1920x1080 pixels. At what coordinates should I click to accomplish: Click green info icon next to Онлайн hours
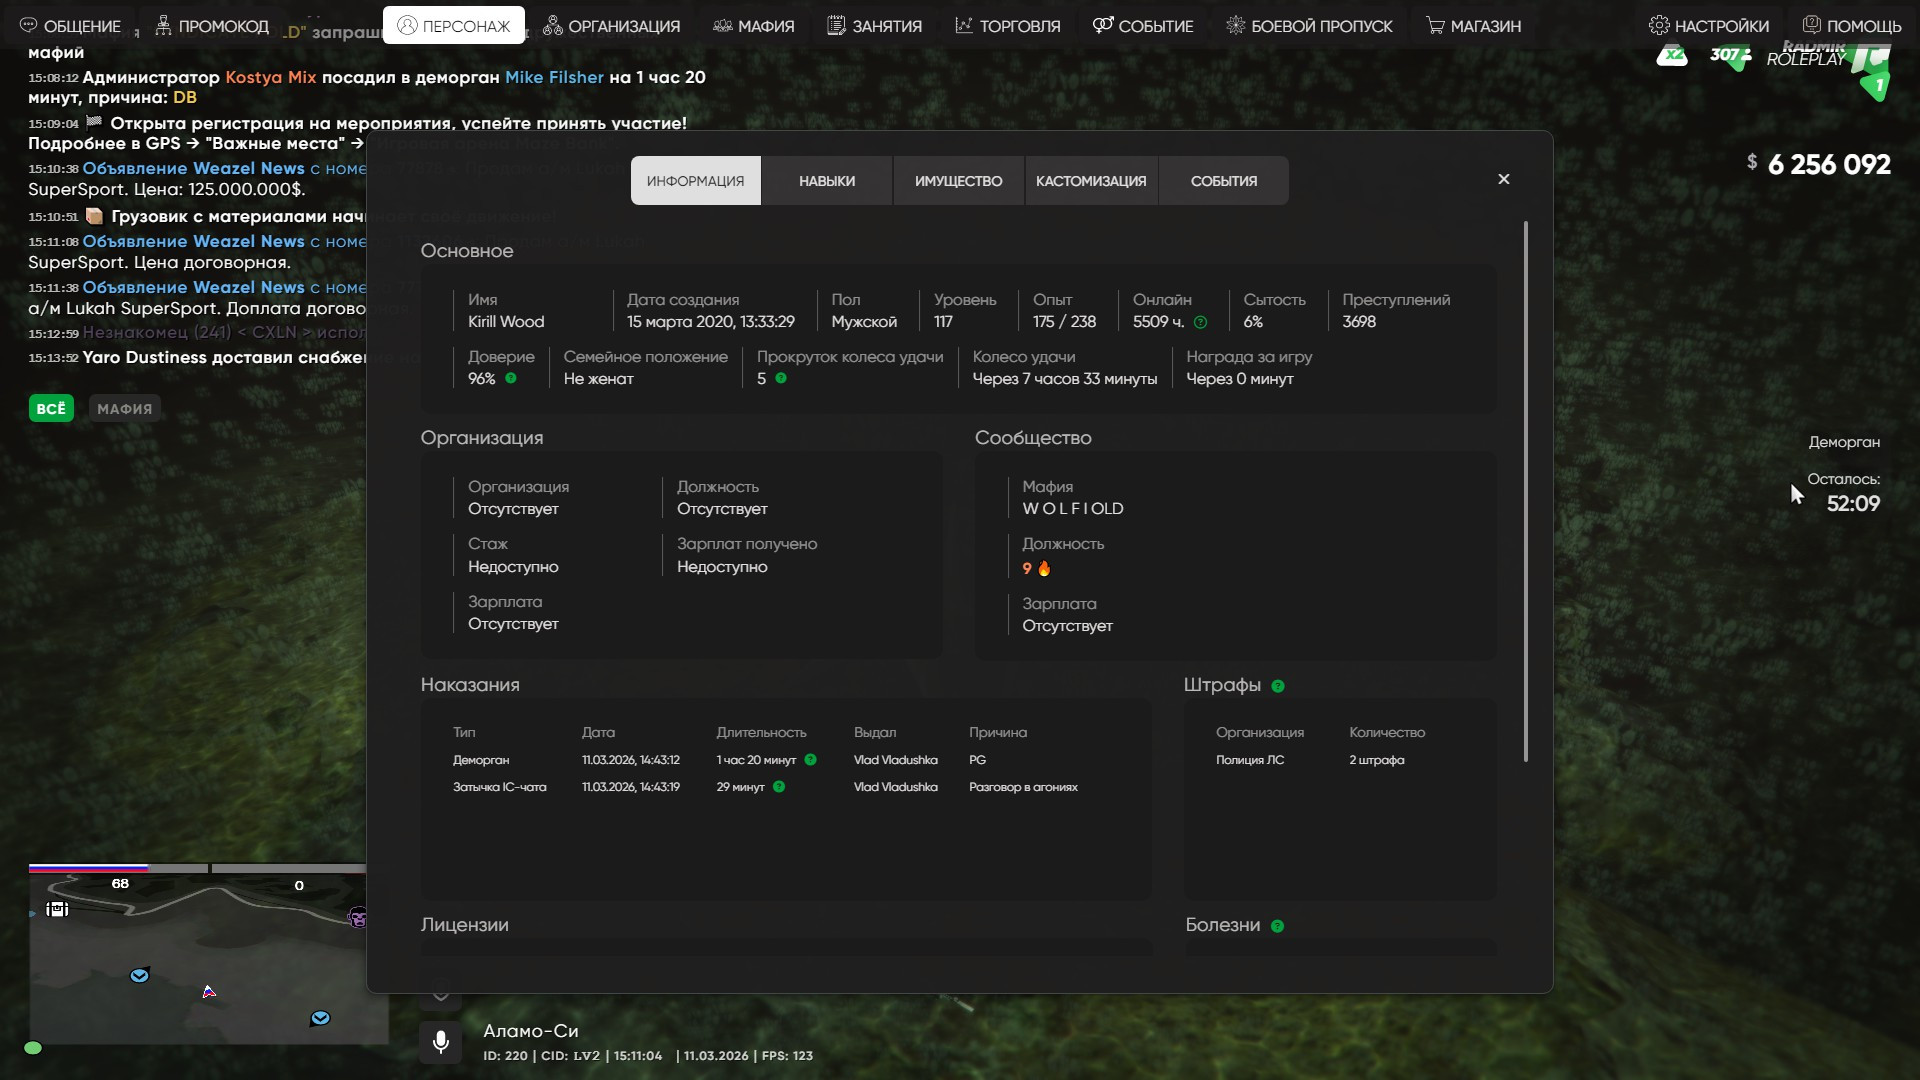pos(1200,322)
